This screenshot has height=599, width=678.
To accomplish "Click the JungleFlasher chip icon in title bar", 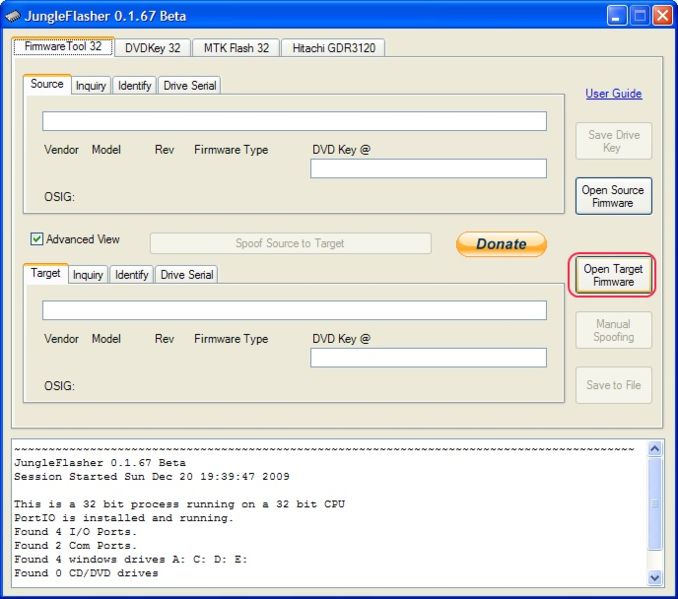I will (13, 16).
